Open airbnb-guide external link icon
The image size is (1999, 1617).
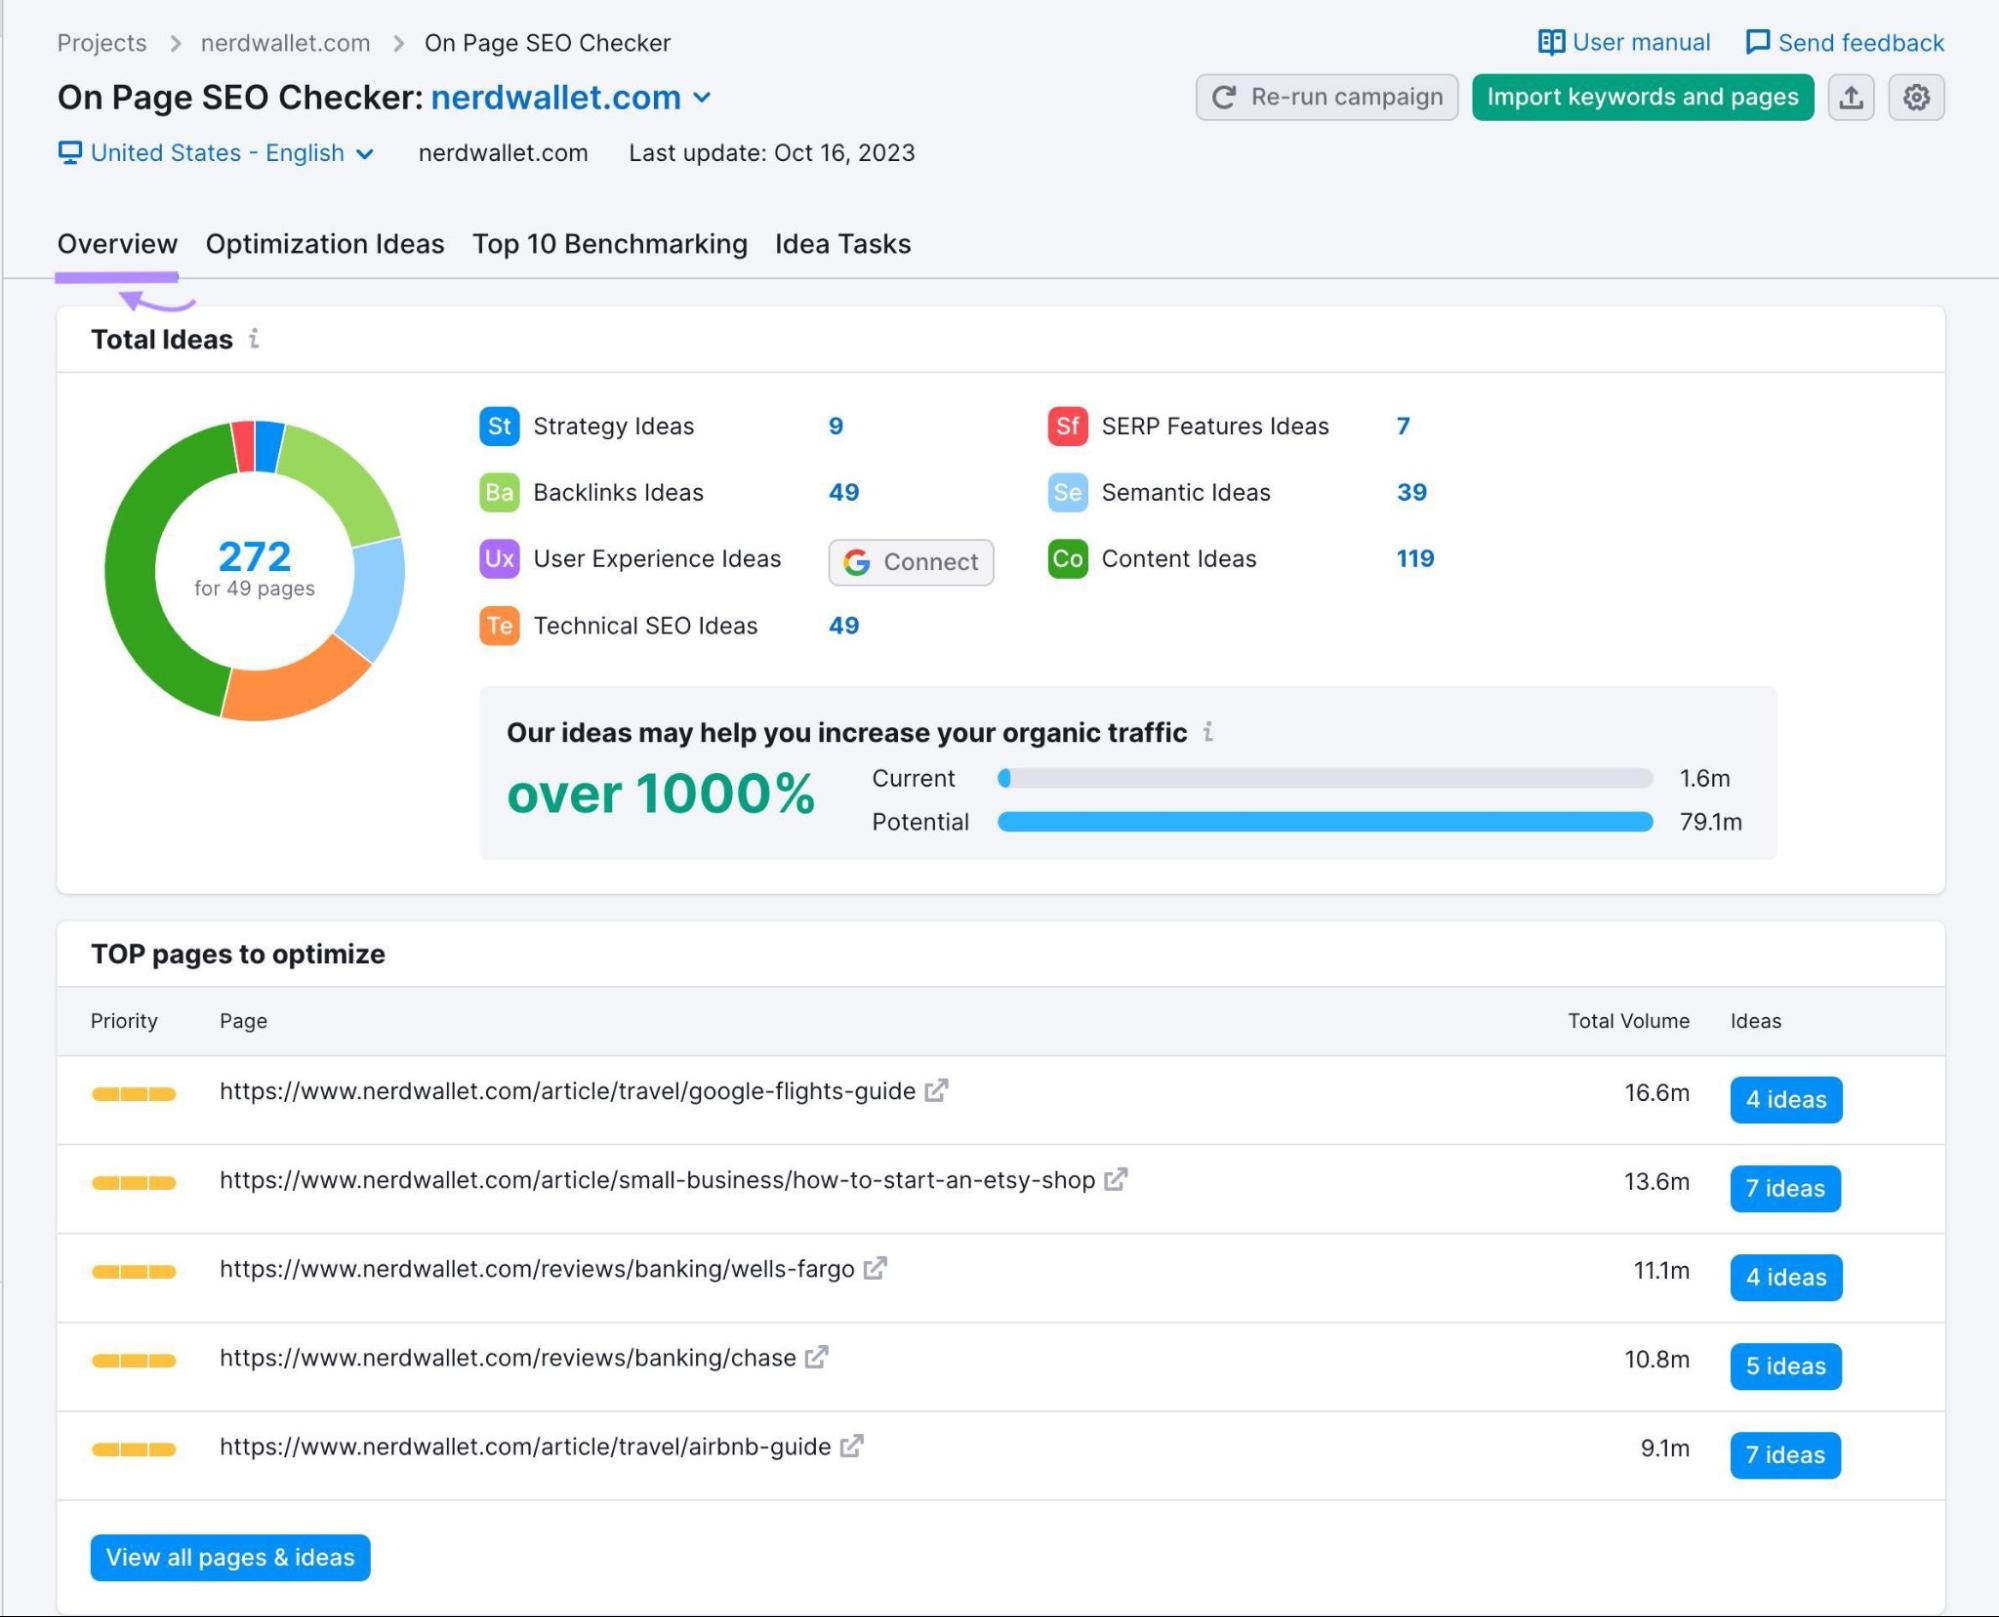coord(851,1446)
